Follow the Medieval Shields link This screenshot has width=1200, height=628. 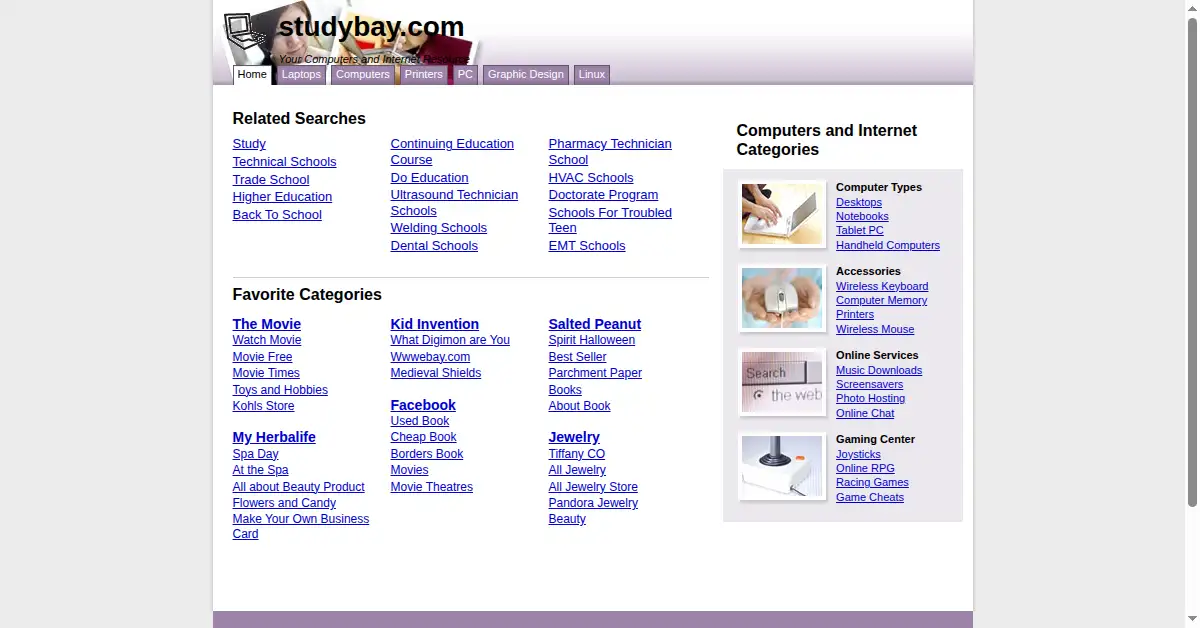pos(436,373)
